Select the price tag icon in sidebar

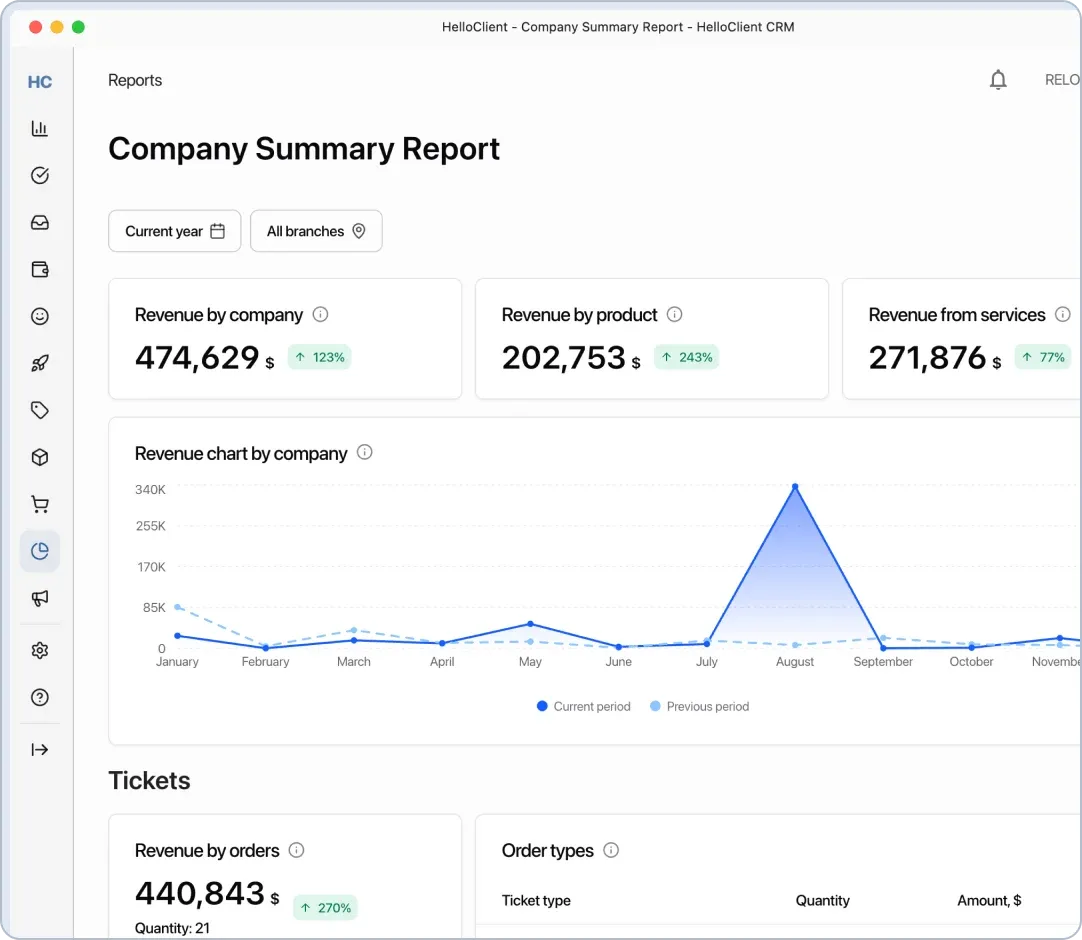(40, 410)
